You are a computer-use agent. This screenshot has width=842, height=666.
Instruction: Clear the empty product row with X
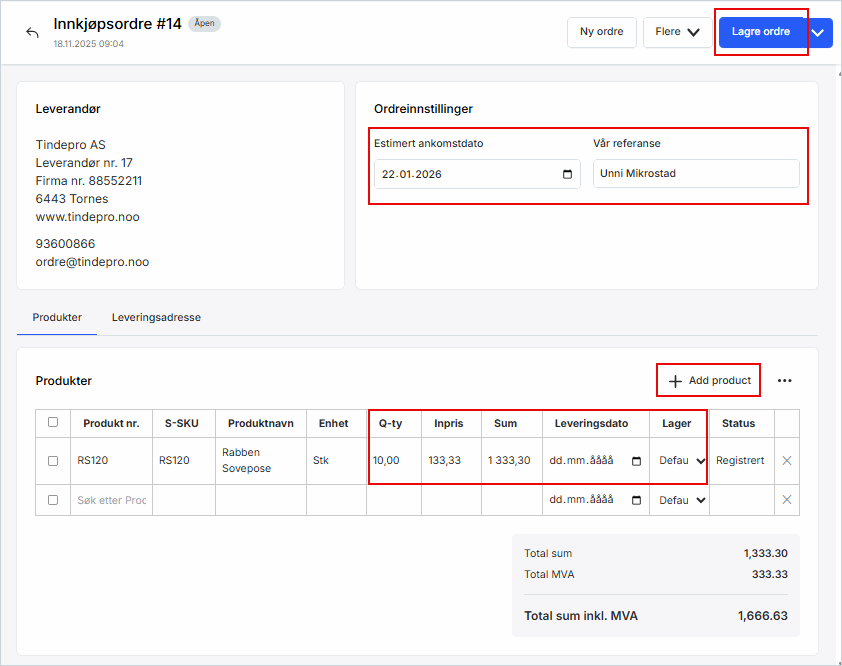tap(786, 500)
